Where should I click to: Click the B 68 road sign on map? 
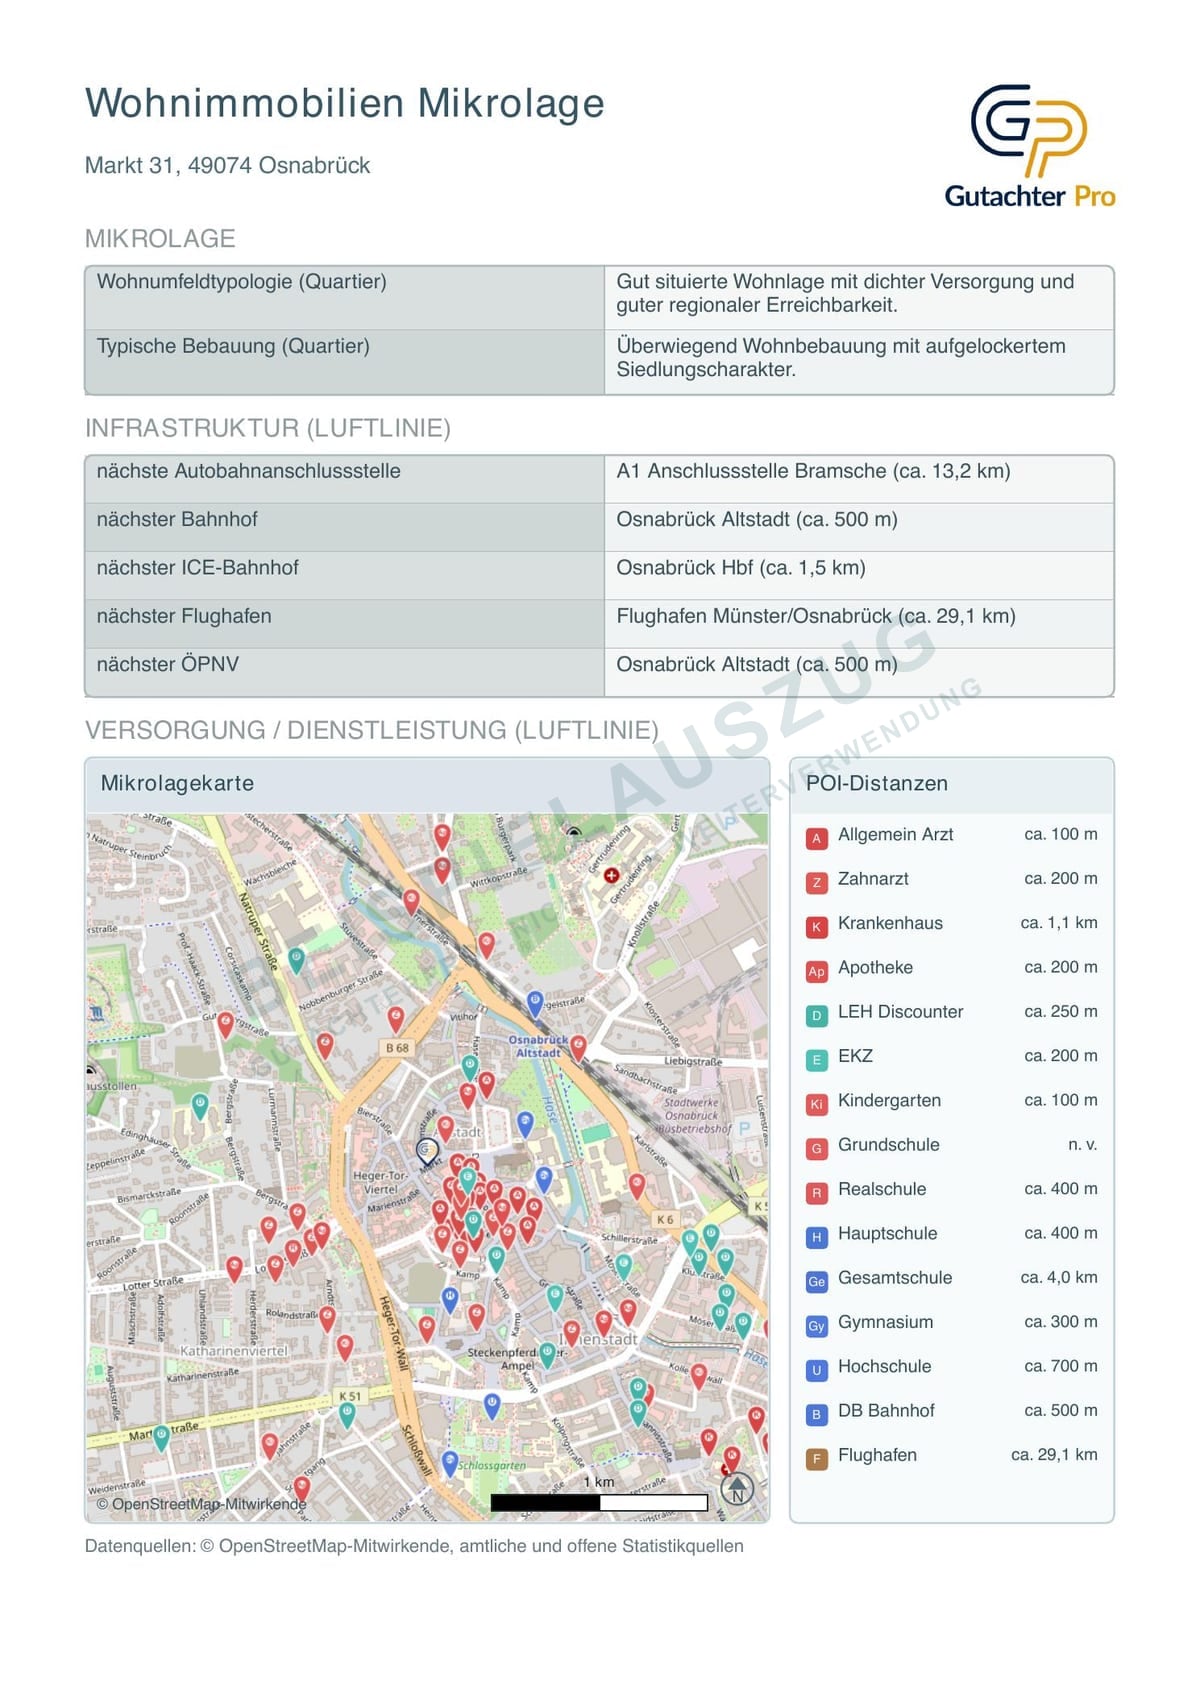pos(397,1048)
